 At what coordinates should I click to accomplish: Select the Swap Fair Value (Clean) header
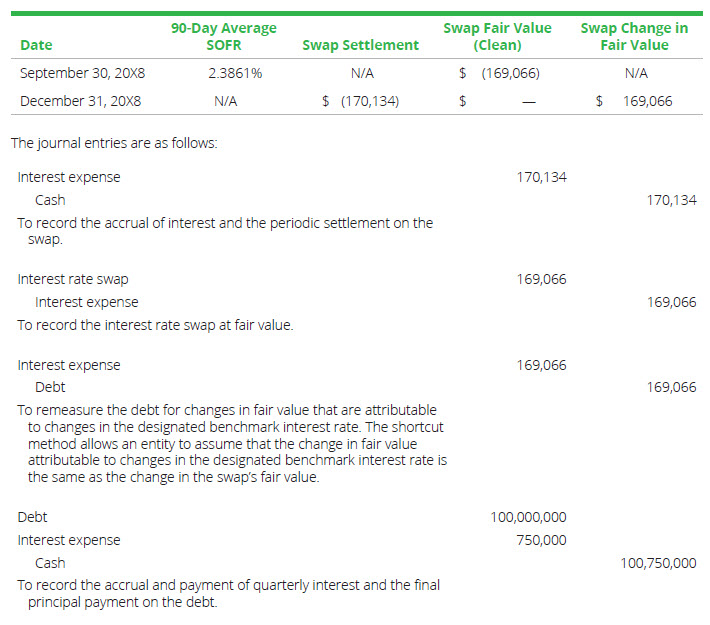point(497,36)
